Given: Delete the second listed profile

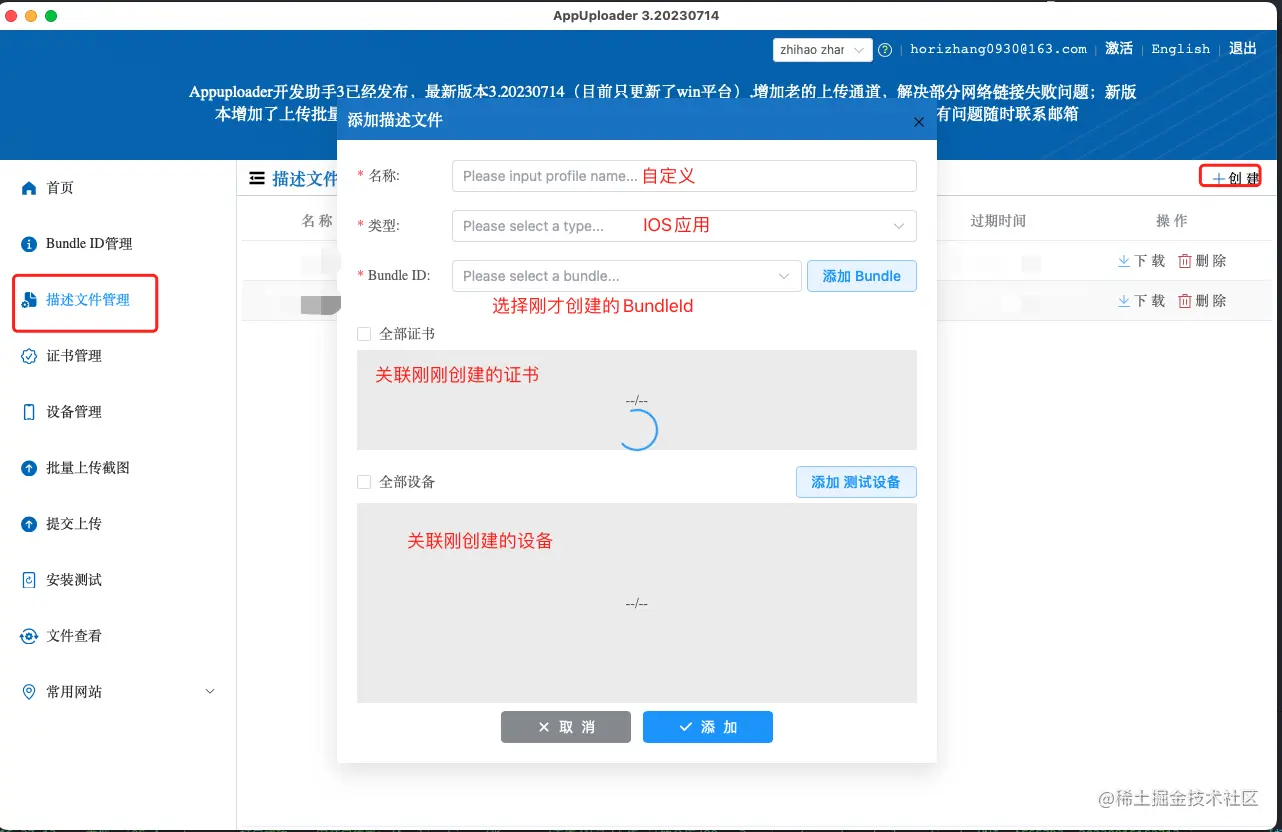Looking at the screenshot, I should [1202, 301].
